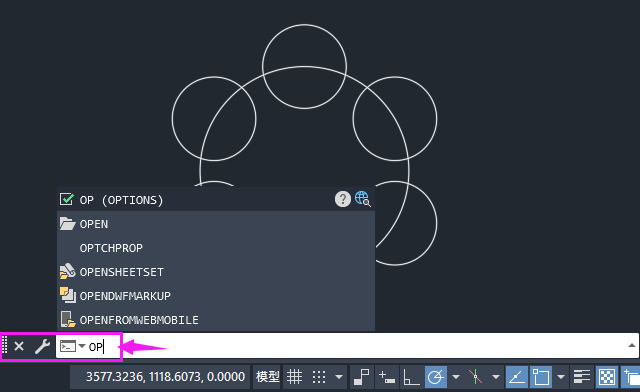
Task: Grab the command line drag handle
Action: [x=5, y=345]
